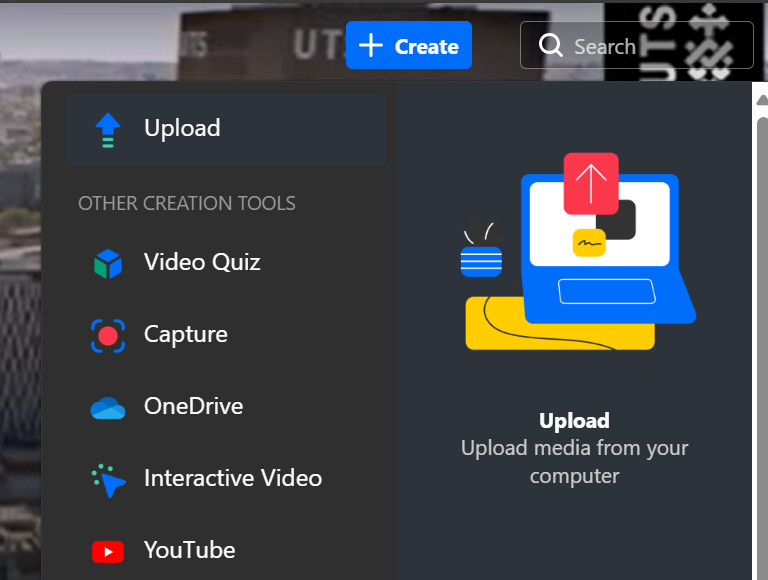Screen dimensions: 768x580
Task: Click the red YouTube play icon
Action: pyautogui.click(x=107, y=551)
